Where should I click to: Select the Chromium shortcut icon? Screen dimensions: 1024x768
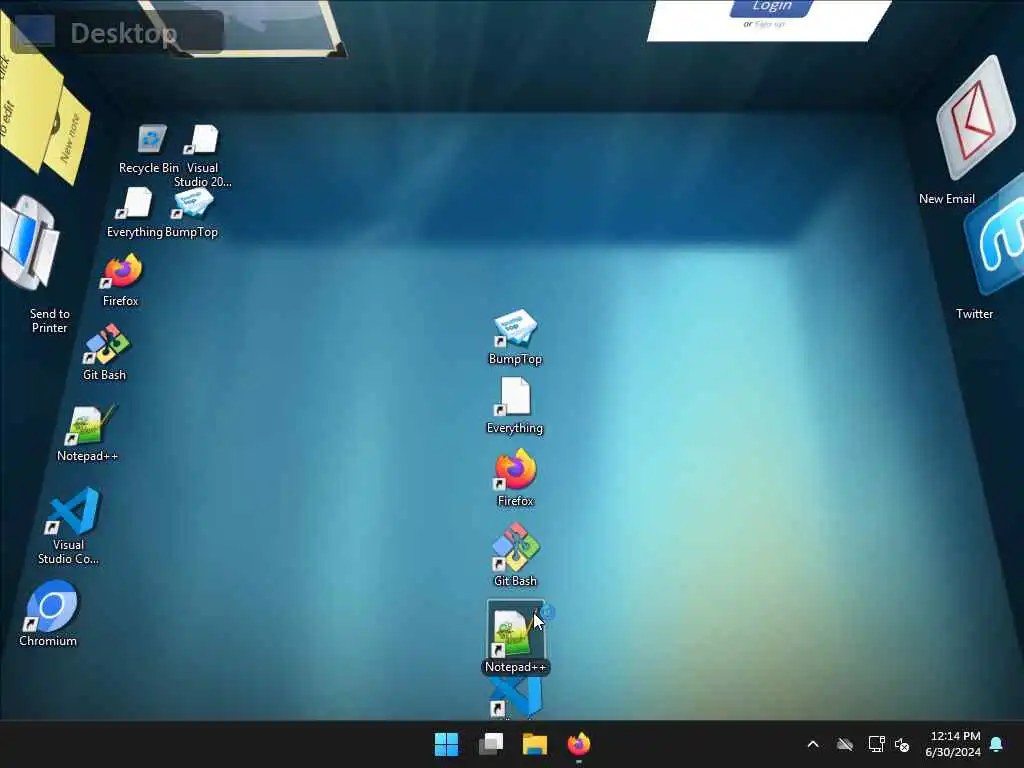tap(50, 606)
